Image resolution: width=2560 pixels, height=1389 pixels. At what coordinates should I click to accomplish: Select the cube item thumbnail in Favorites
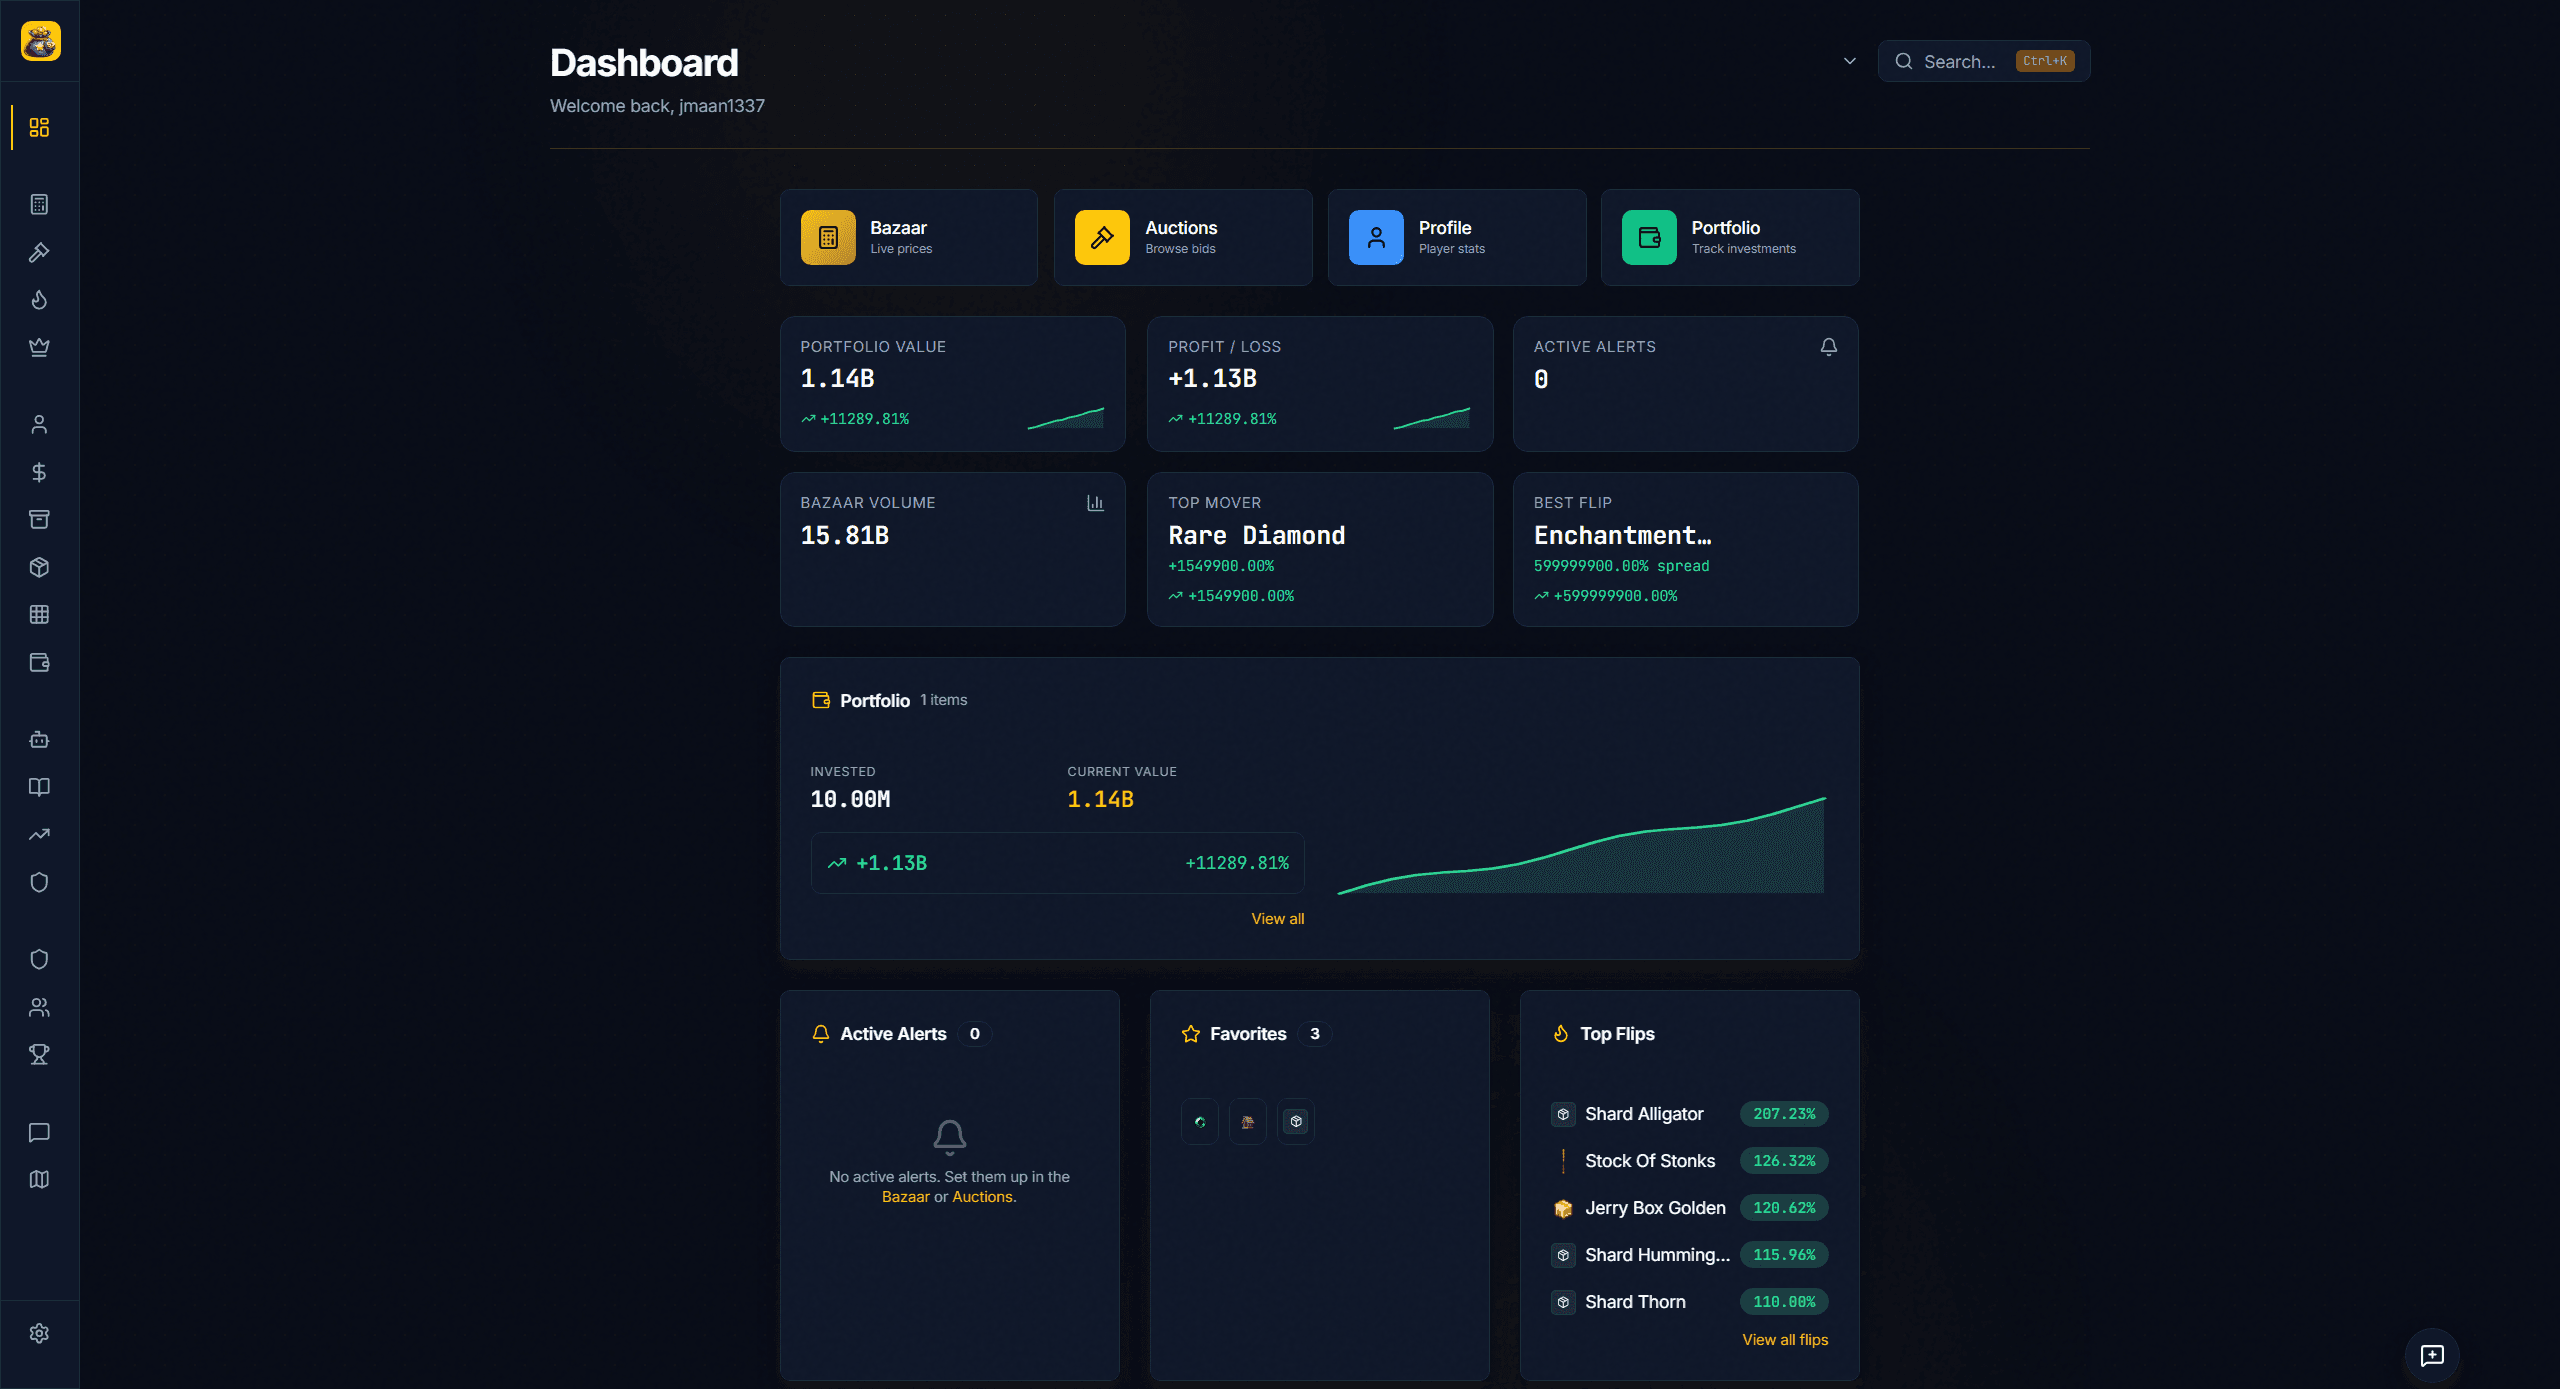click(1296, 1121)
